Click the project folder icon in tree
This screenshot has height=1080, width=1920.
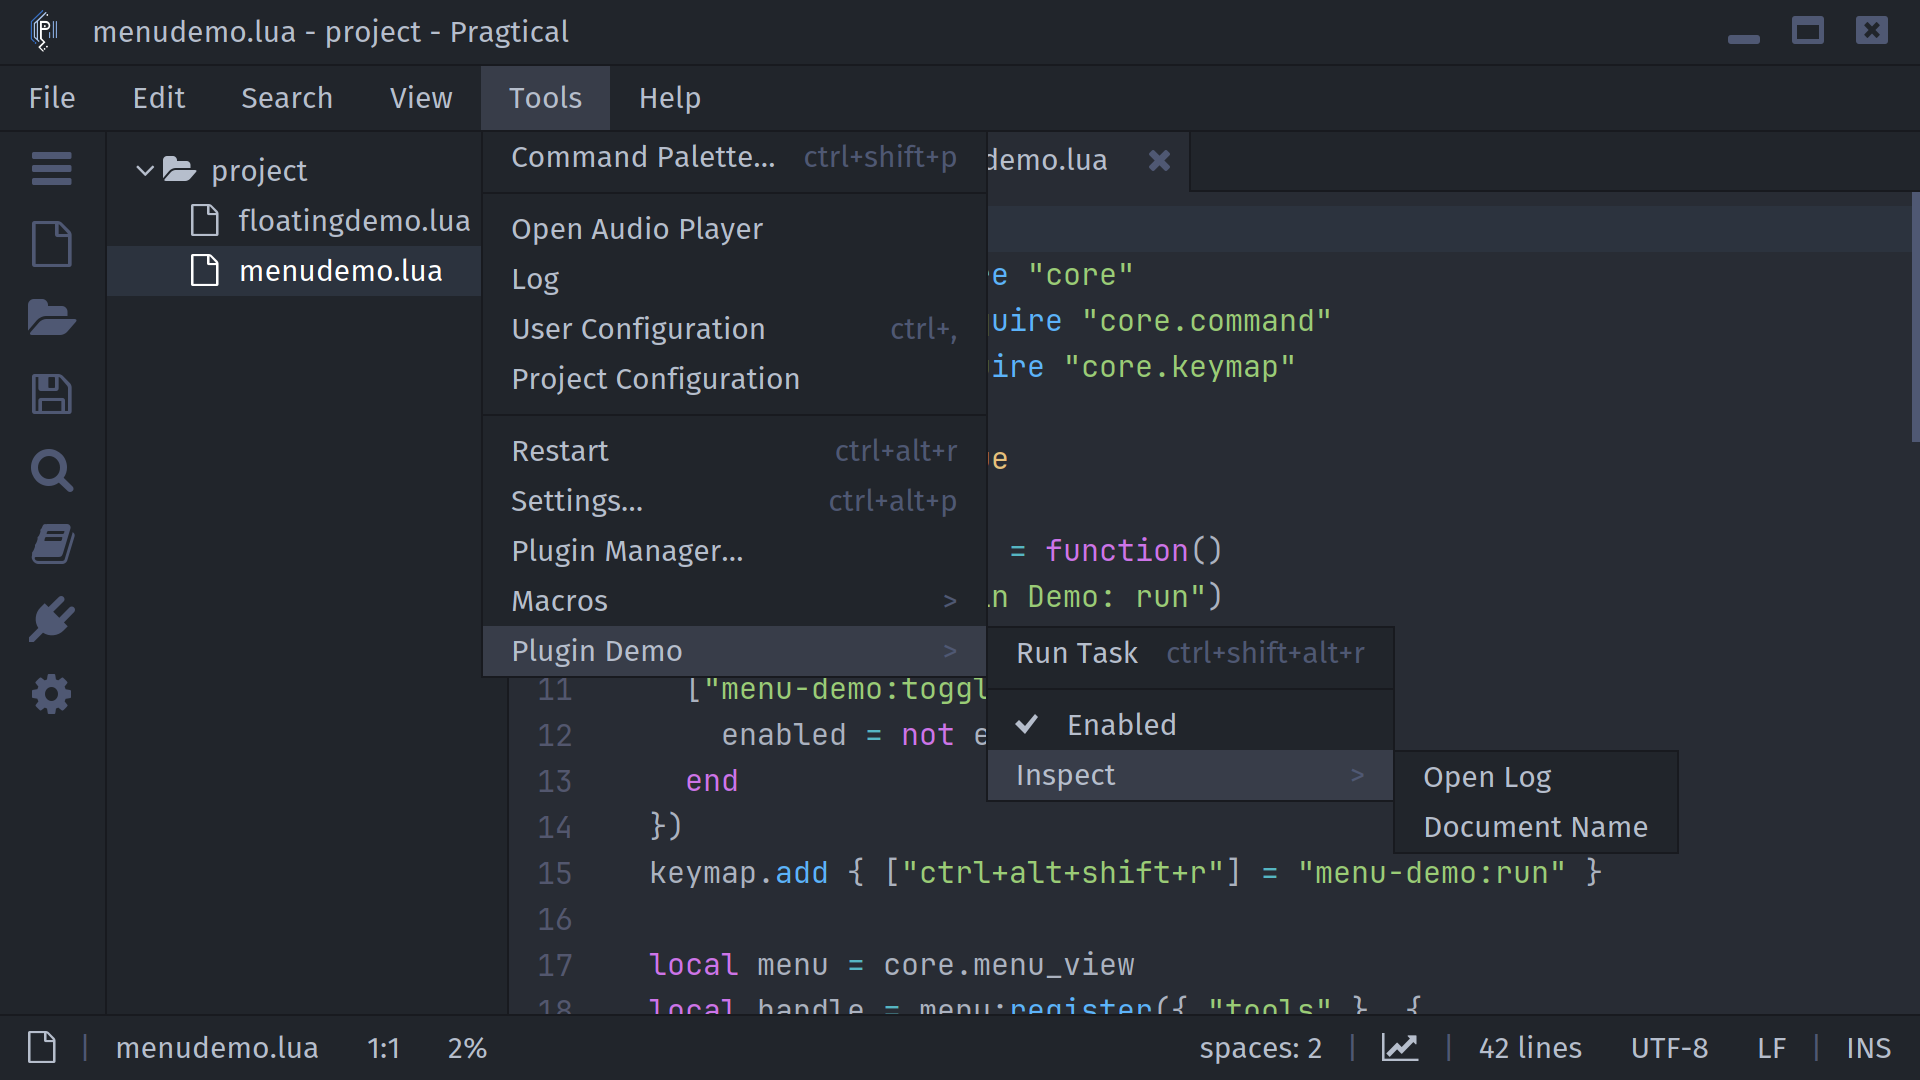click(x=179, y=169)
